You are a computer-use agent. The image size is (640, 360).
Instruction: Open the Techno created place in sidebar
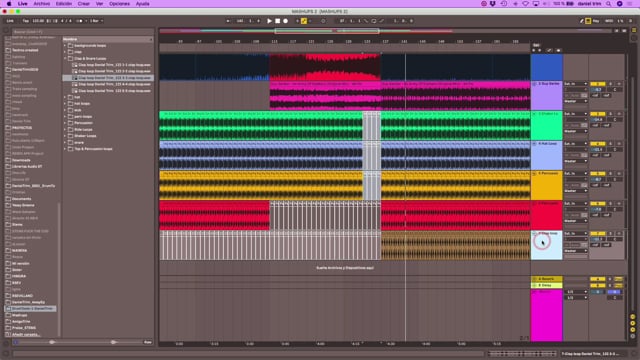(x=24, y=50)
